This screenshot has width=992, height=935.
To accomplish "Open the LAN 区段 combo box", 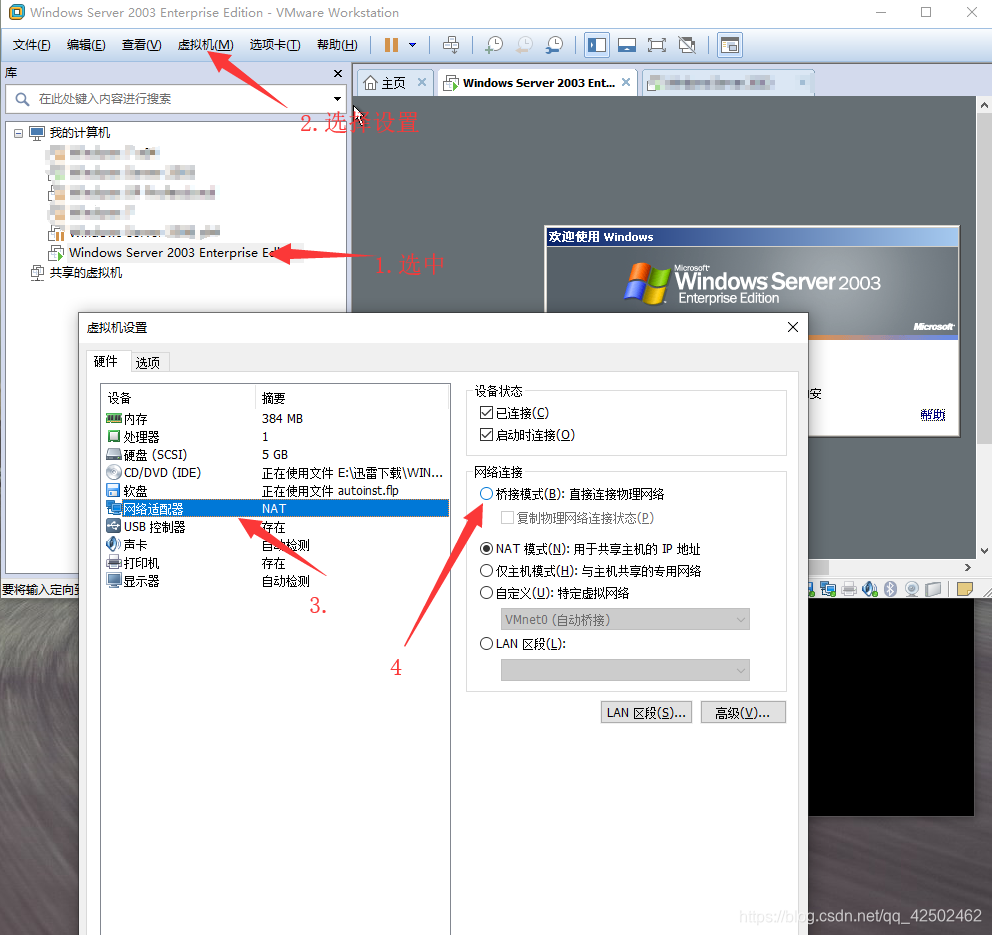I will click(x=625, y=670).
